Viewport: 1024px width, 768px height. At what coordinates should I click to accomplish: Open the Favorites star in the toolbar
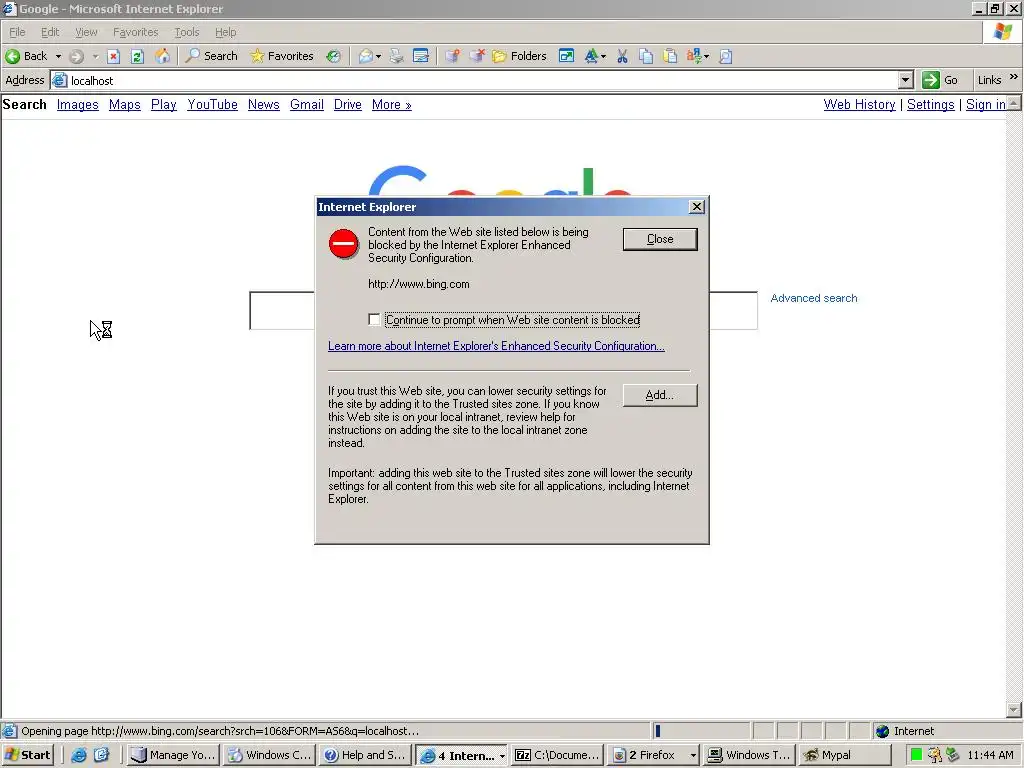[x=282, y=56]
